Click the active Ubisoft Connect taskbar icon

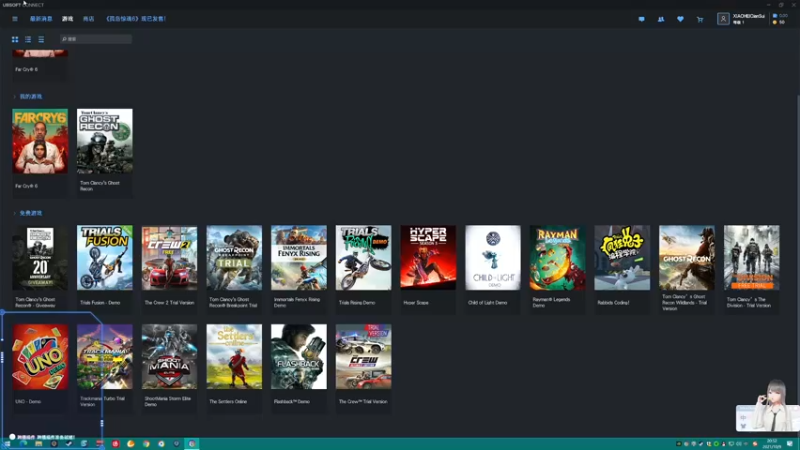click(x=192, y=444)
